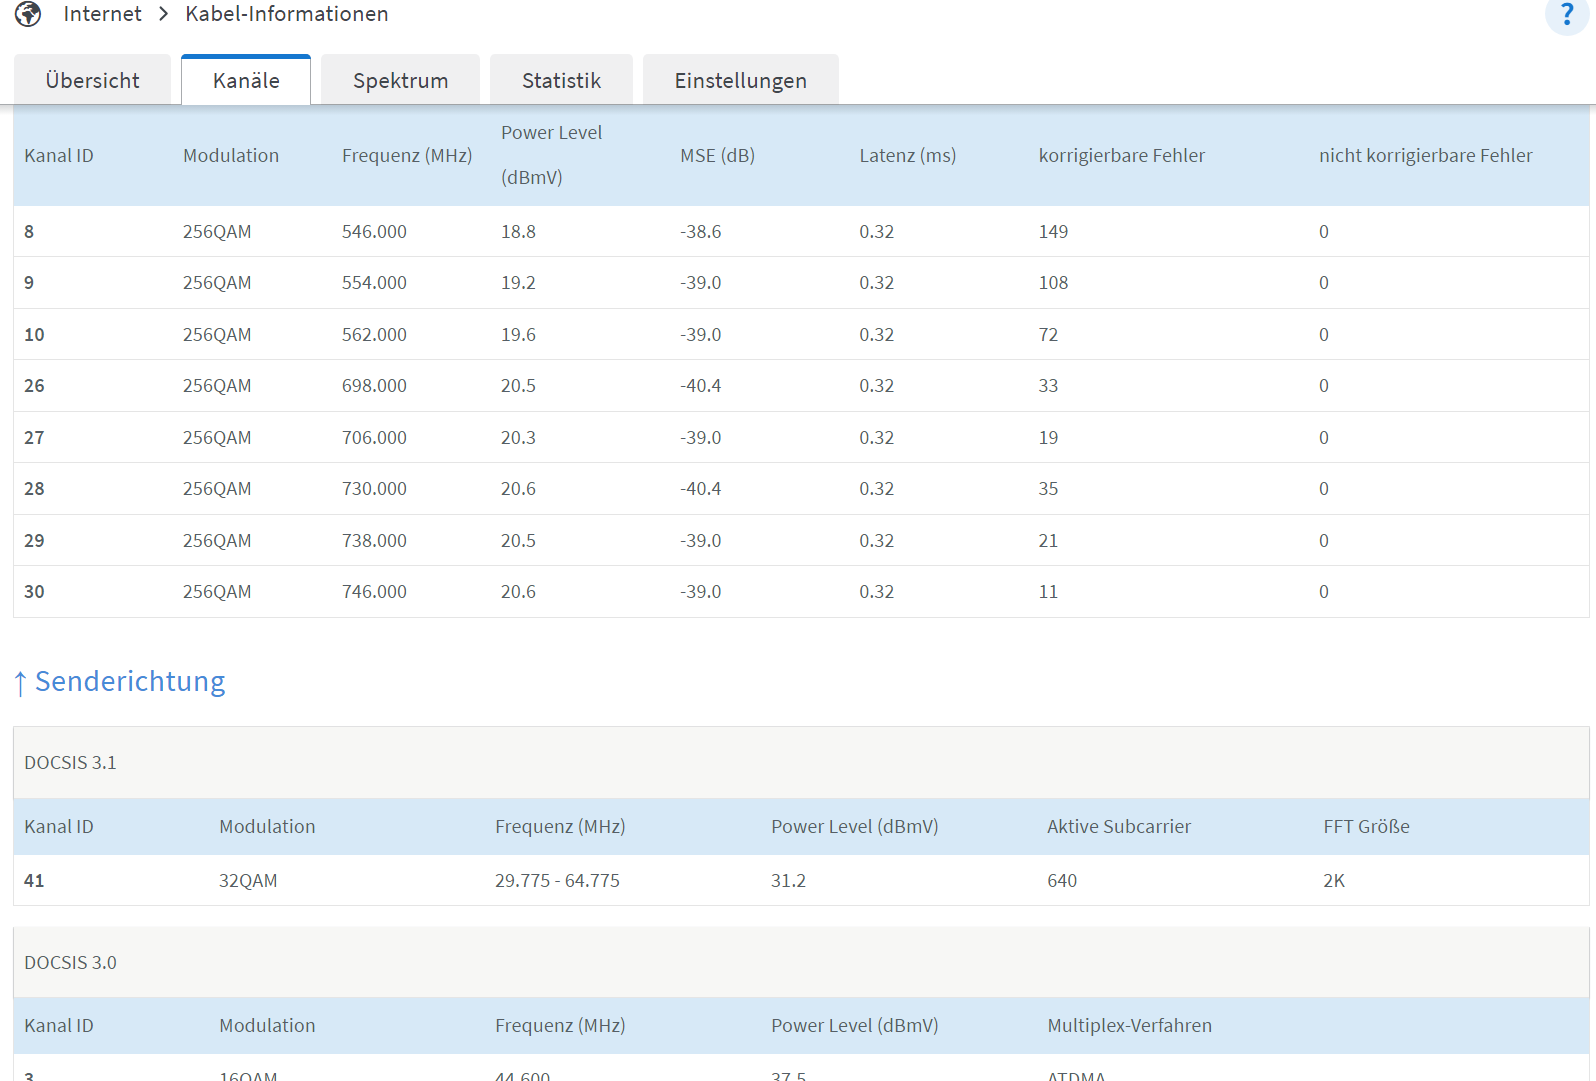The width and height of the screenshot is (1596, 1081).
Task: Click the Internet breadcrumb link
Action: click(102, 14)
